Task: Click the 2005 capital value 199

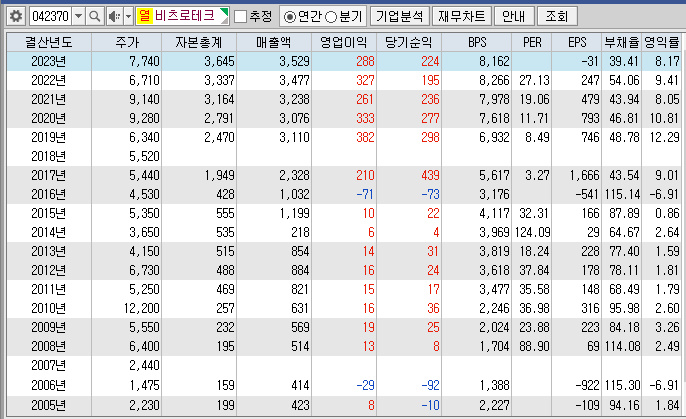Action: (x=226, y=405)
